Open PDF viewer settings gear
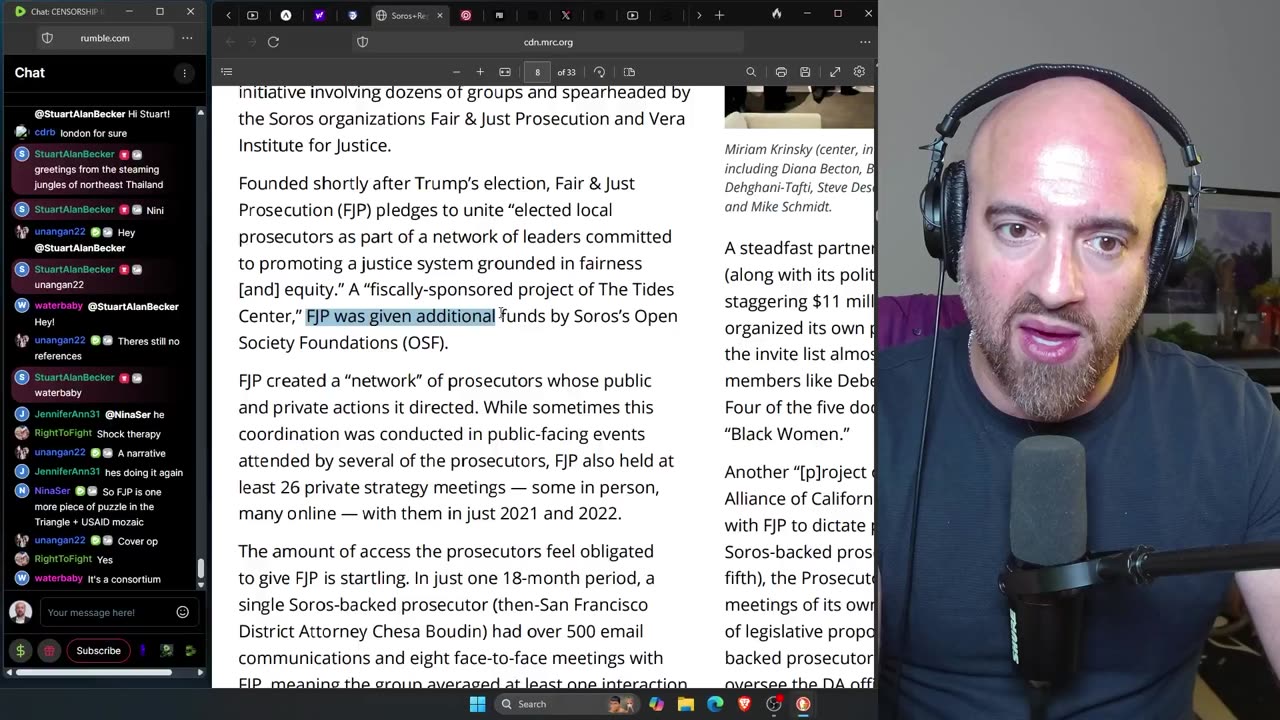This screenshot has width=1280, height=720. click(859, 72)
